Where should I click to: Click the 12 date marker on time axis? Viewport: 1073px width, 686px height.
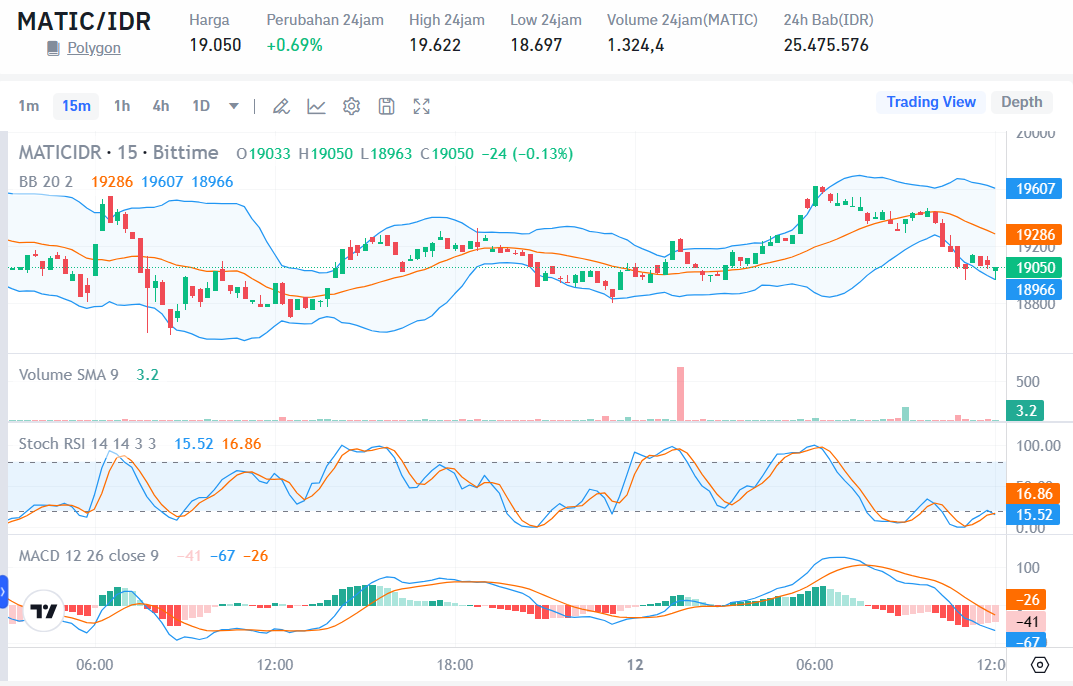pos(635,665)
